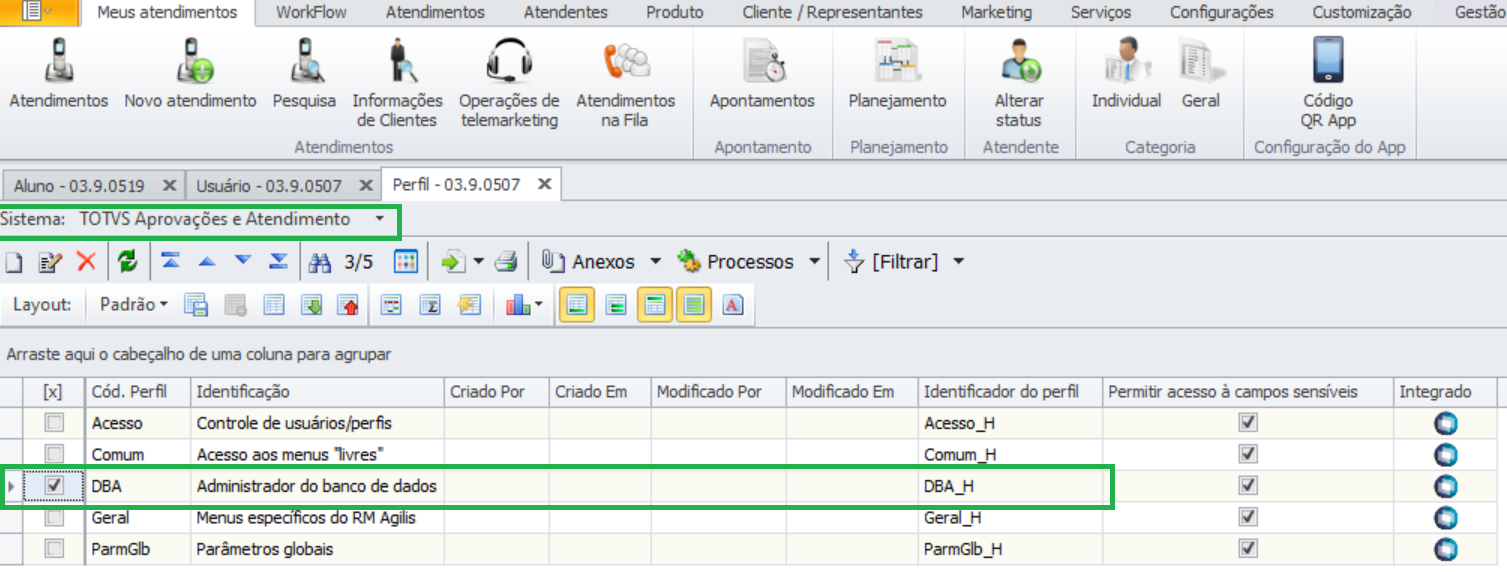This screenshot has width=1507, height=572.
Task: Select the Individual category
Action: tap(1126, 74)
